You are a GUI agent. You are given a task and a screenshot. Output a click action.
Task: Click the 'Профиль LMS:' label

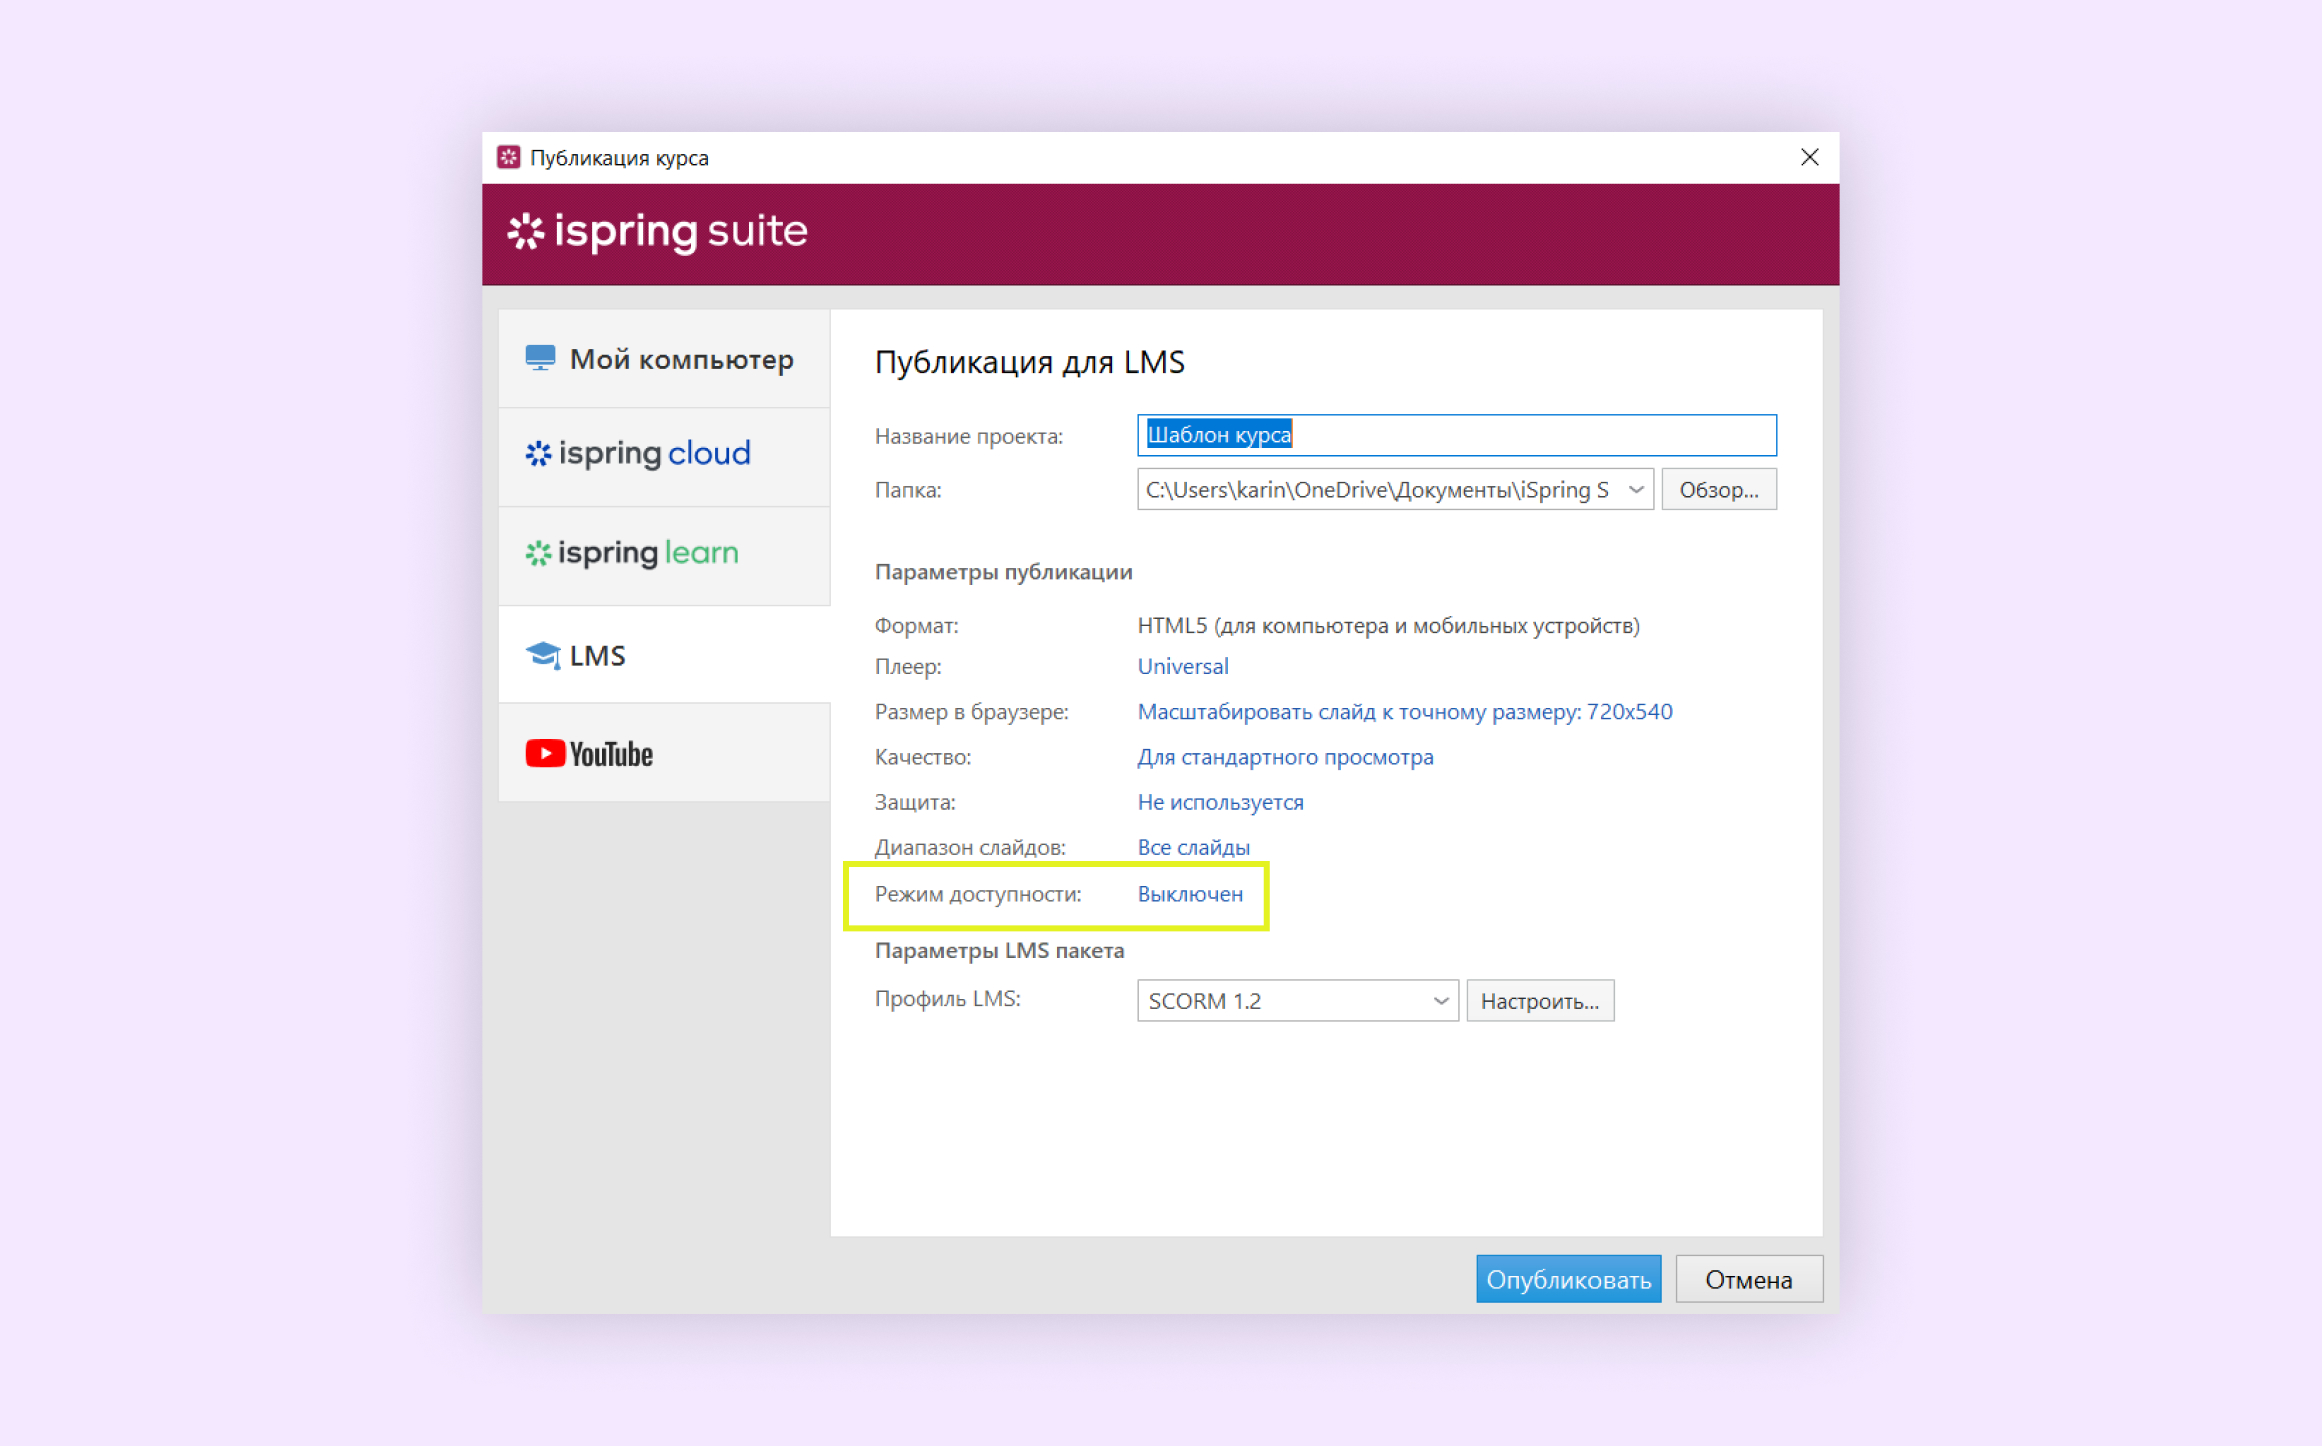coord(947,999)
